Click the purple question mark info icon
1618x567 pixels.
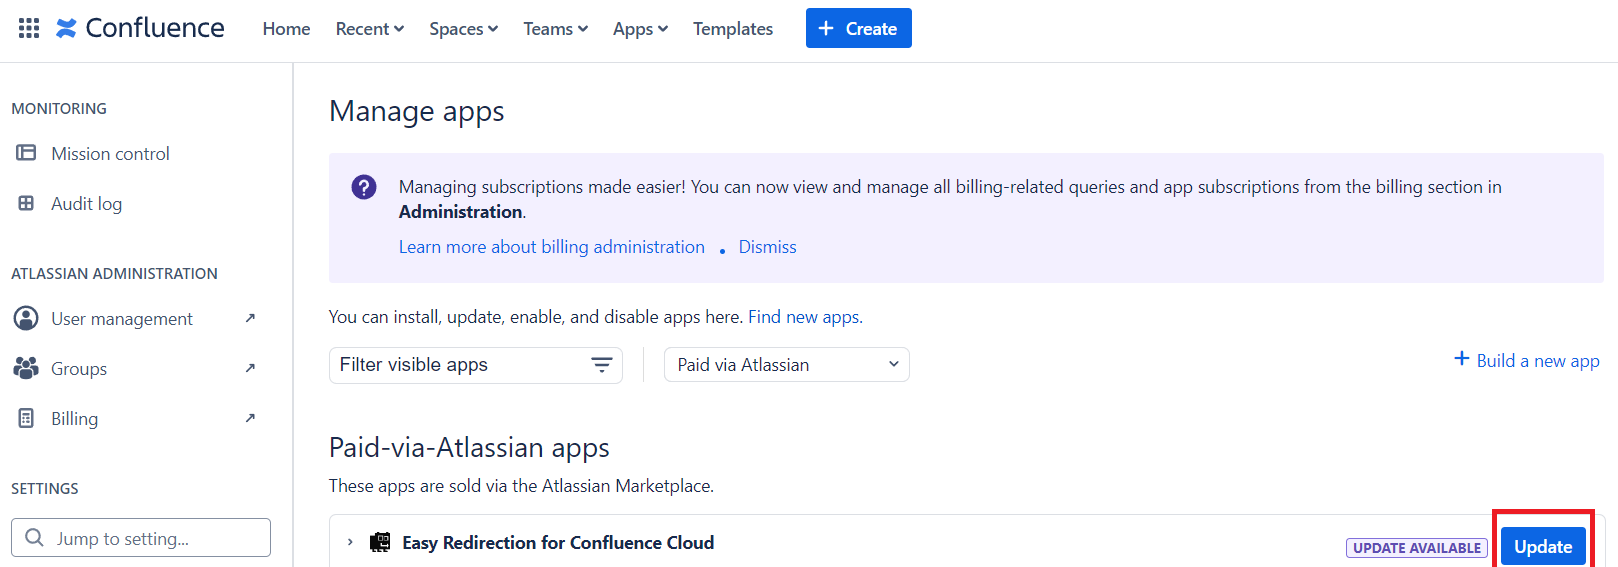[364, 187]
